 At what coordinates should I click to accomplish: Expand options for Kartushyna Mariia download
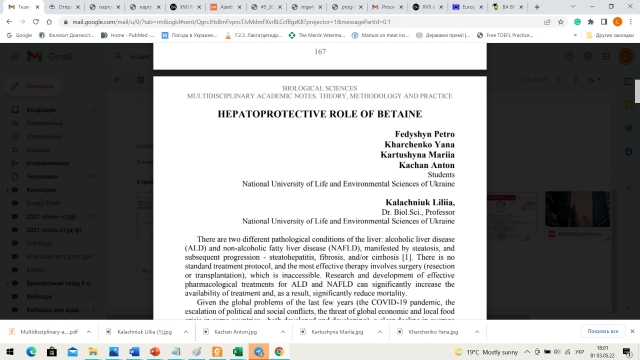tap(380, 332)
